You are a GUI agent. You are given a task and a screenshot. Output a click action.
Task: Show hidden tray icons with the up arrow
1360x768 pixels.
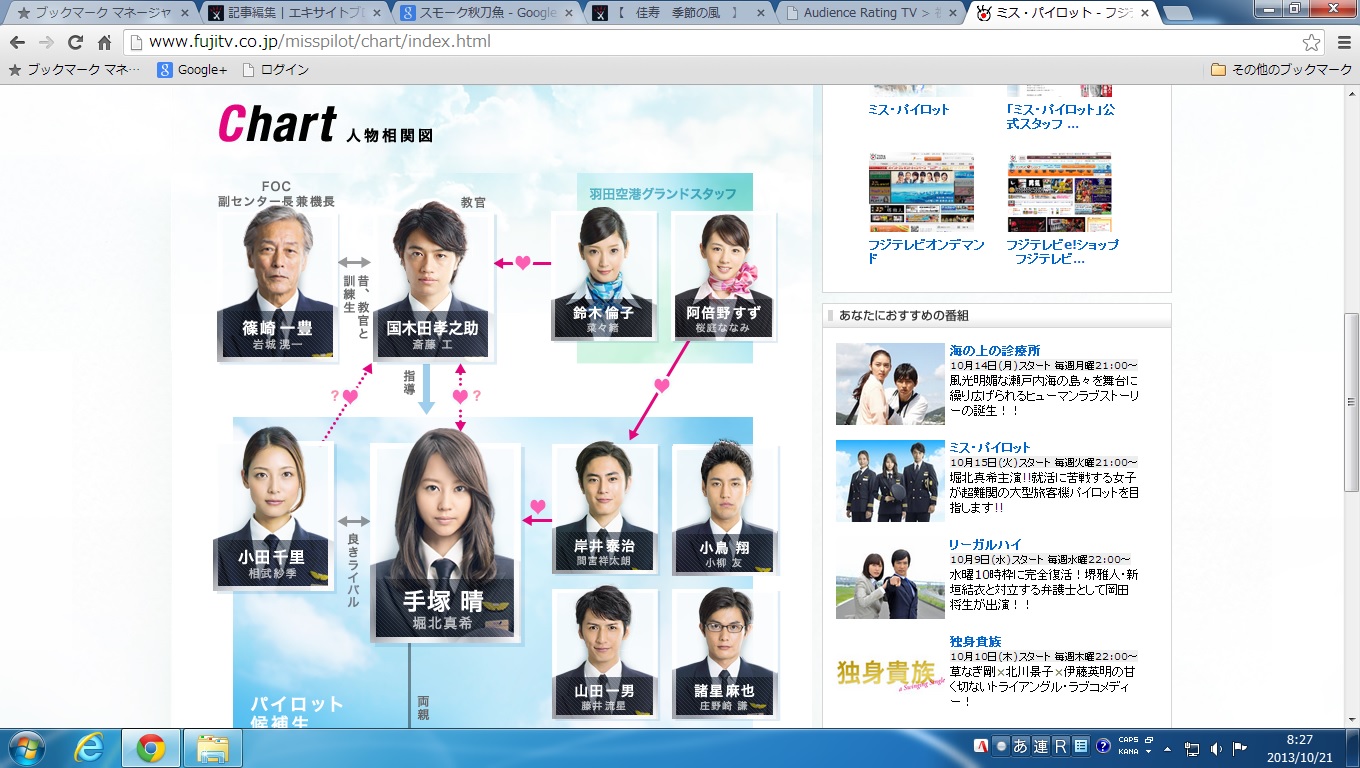[1168, 748]
